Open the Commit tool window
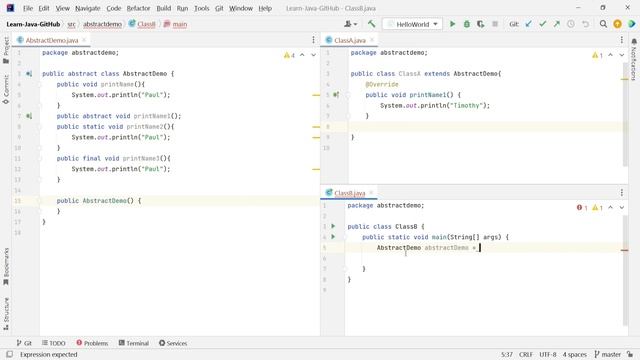This screenshot has height=360, width=640. pos(6,89)
